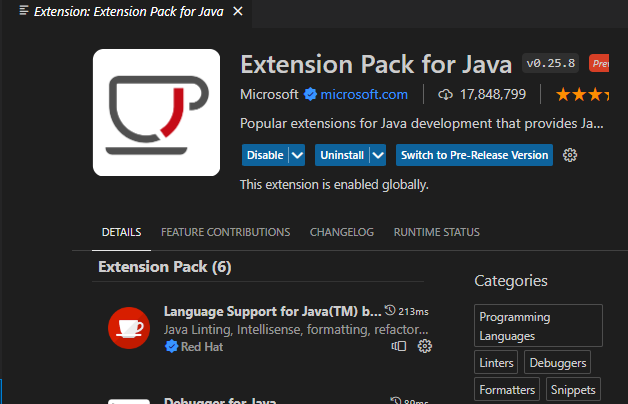The width and height of the screenshot is (628, 404).
Task: Click the 213ms activation time icon
Action: coord(390,310)
